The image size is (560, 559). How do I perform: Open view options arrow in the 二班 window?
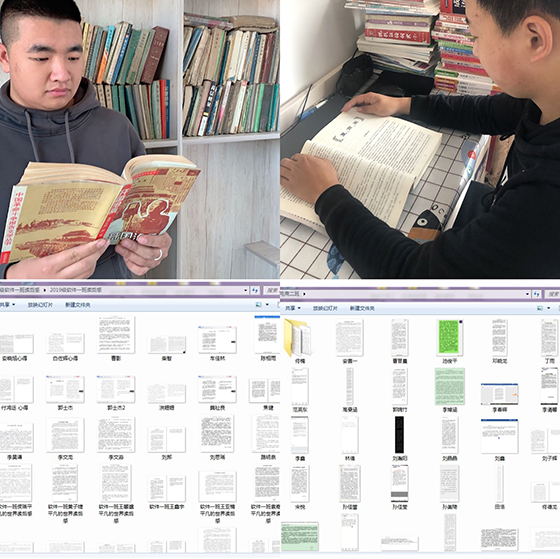549,308
